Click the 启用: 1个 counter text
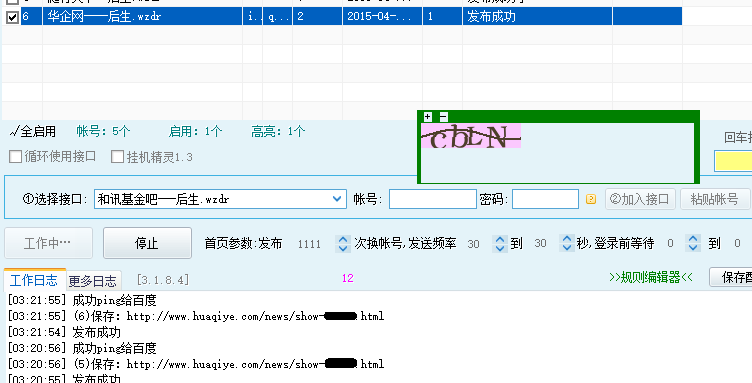The height and width of the screenshot is (383, 752). [195, 131]
